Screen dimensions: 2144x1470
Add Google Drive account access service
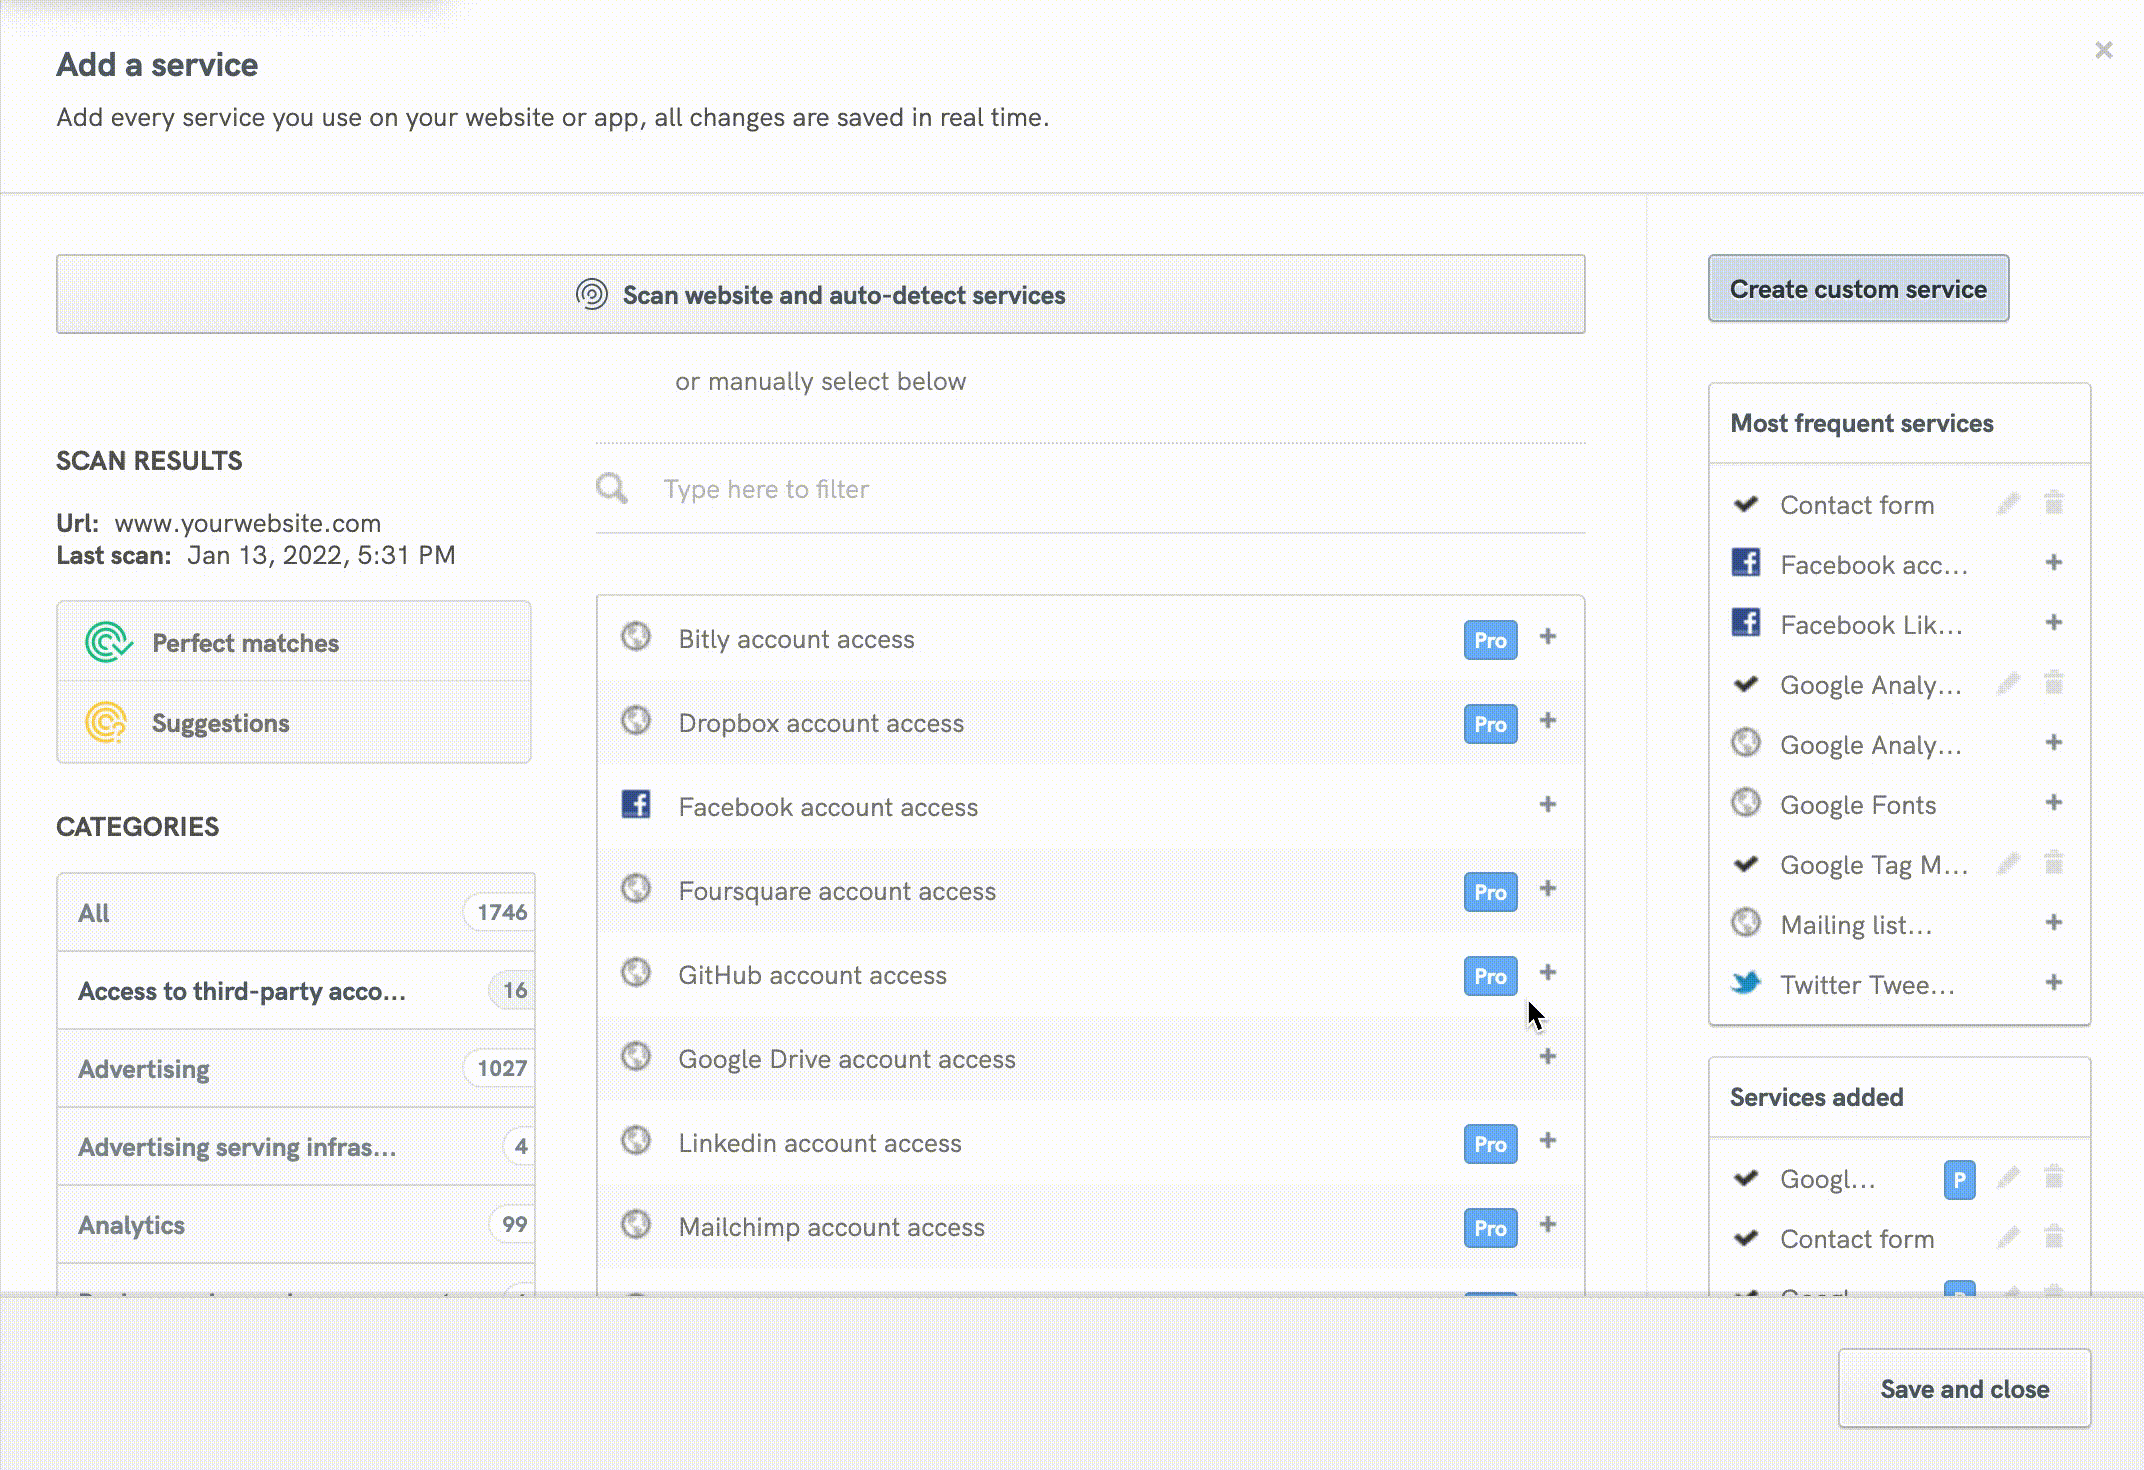[1547, 1057]
